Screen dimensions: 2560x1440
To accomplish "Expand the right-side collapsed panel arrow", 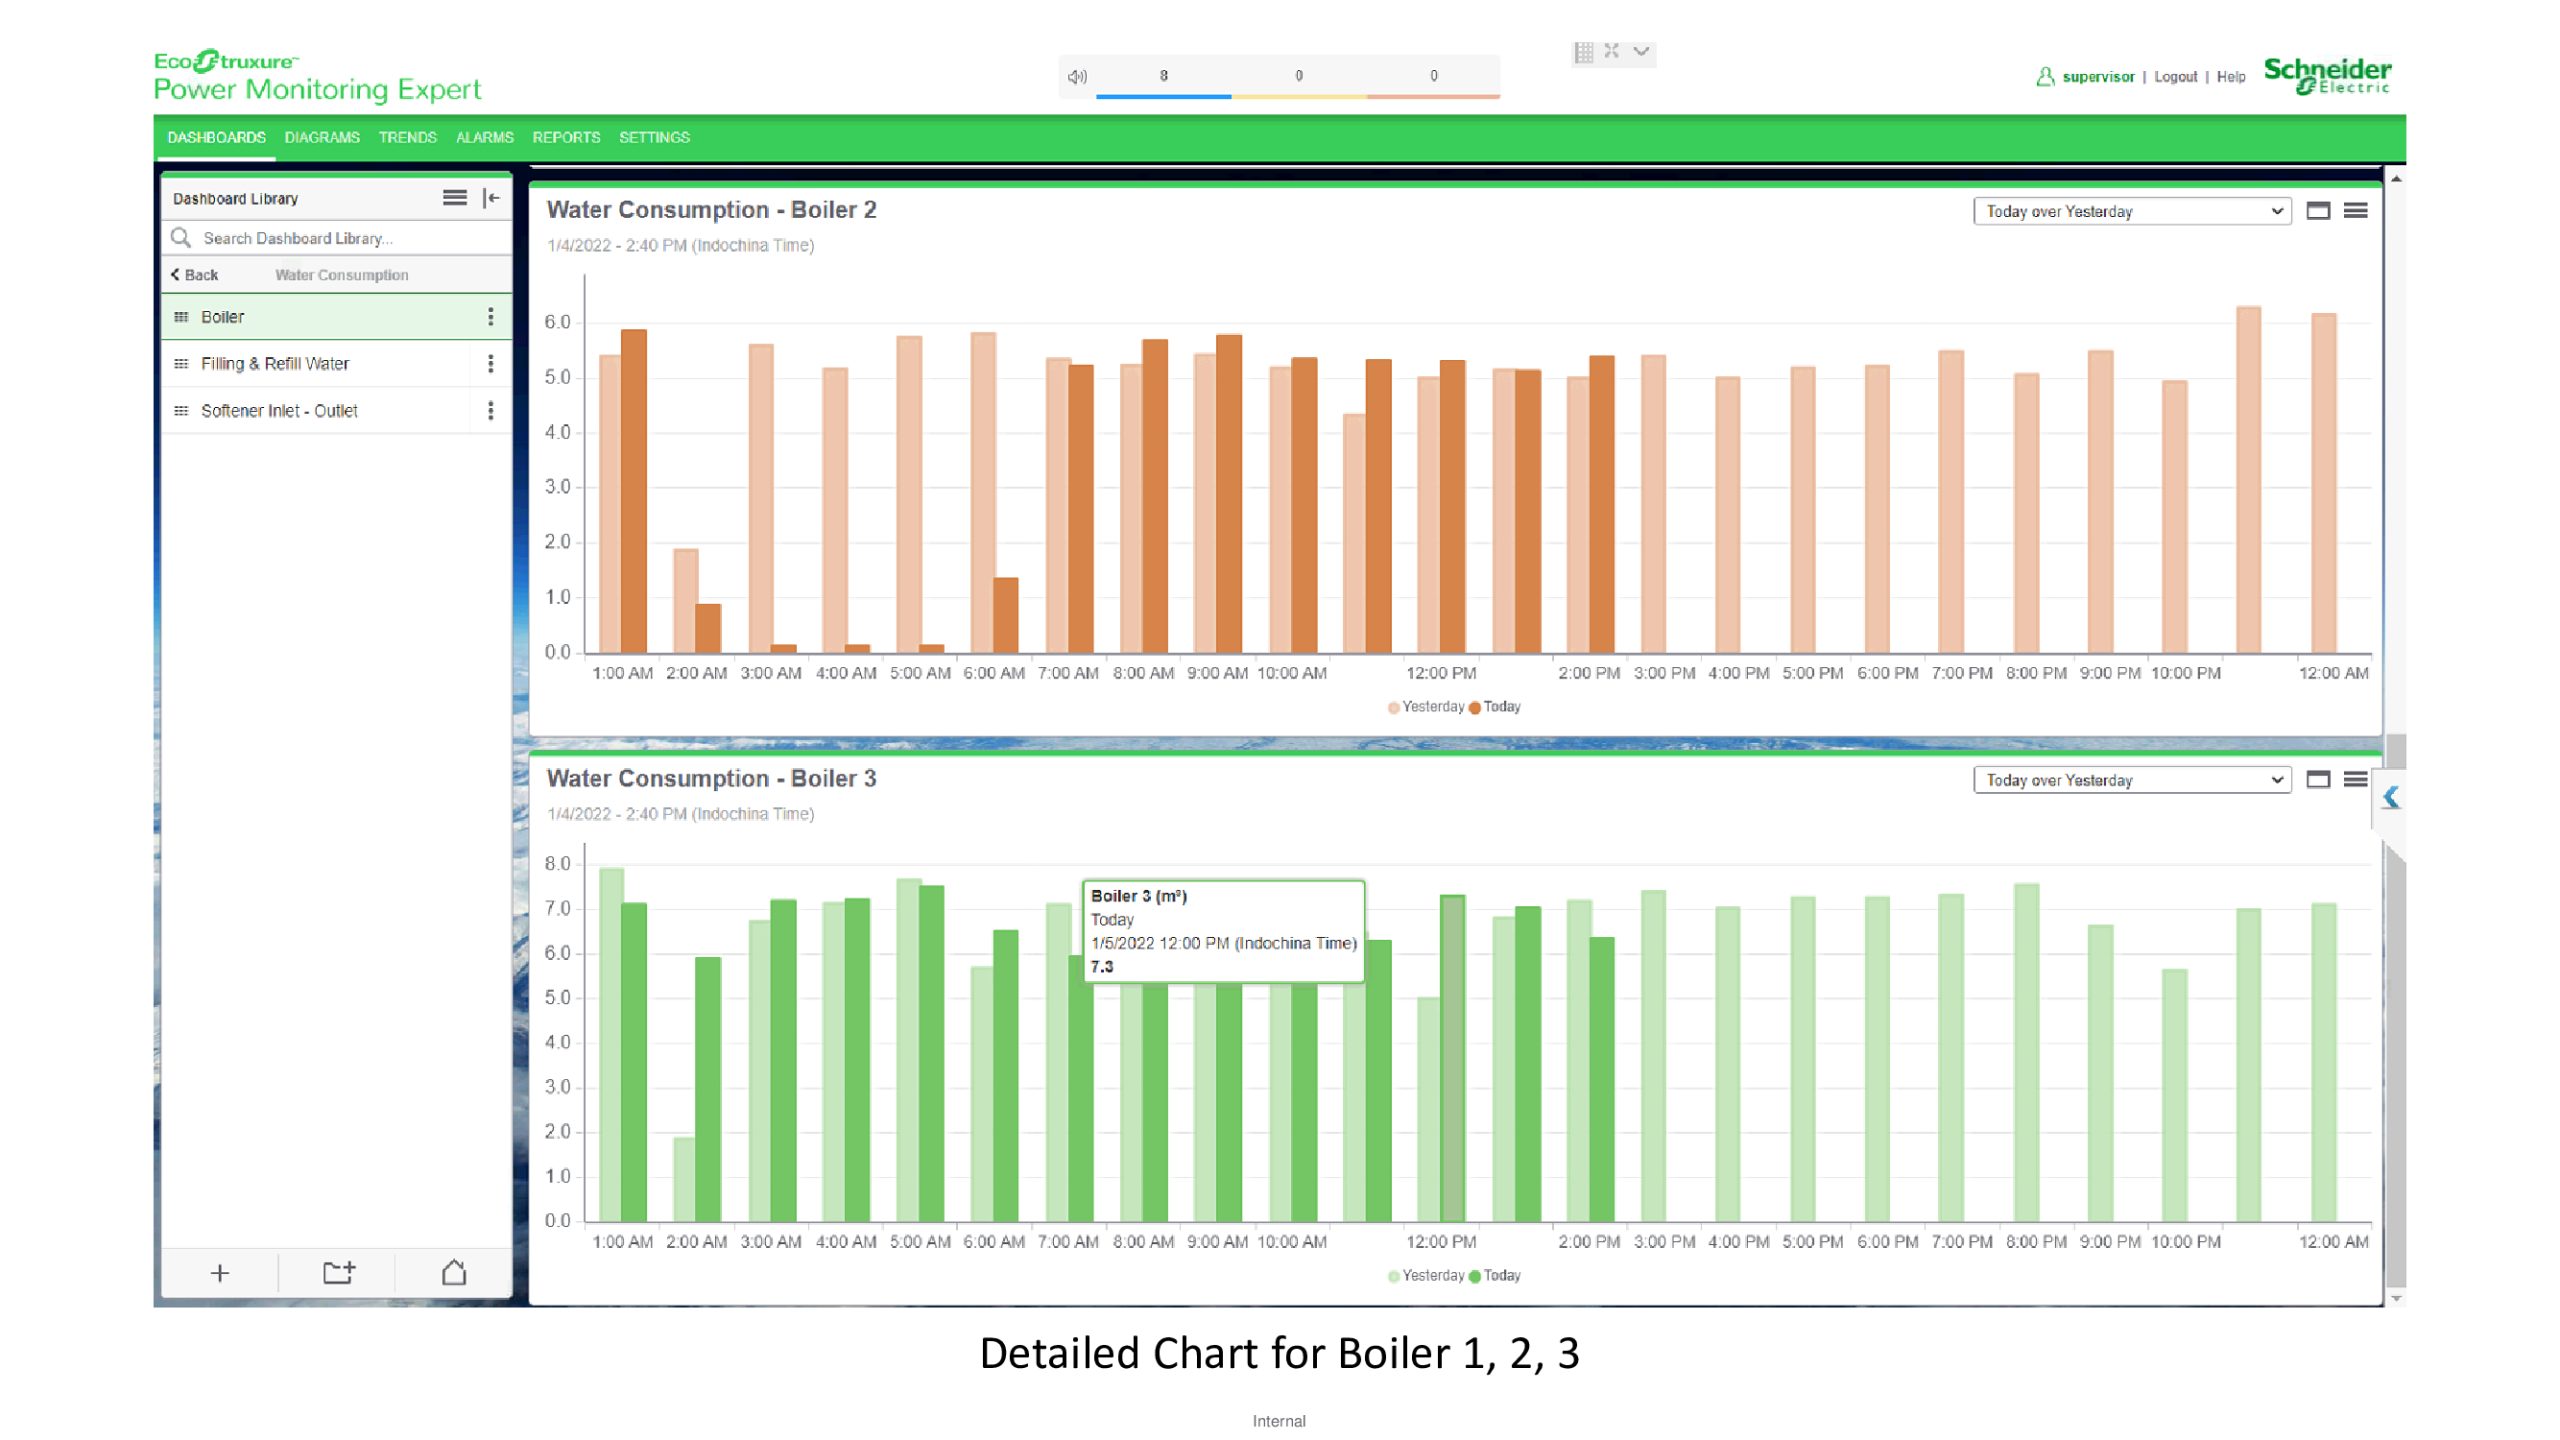I will [x=2391, y=798].
